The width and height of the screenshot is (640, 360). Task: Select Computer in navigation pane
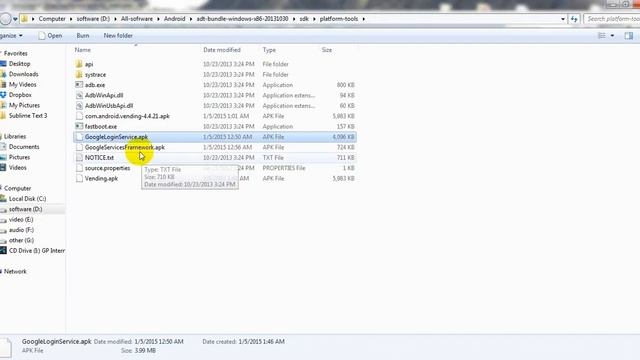(x=17, y=188)
